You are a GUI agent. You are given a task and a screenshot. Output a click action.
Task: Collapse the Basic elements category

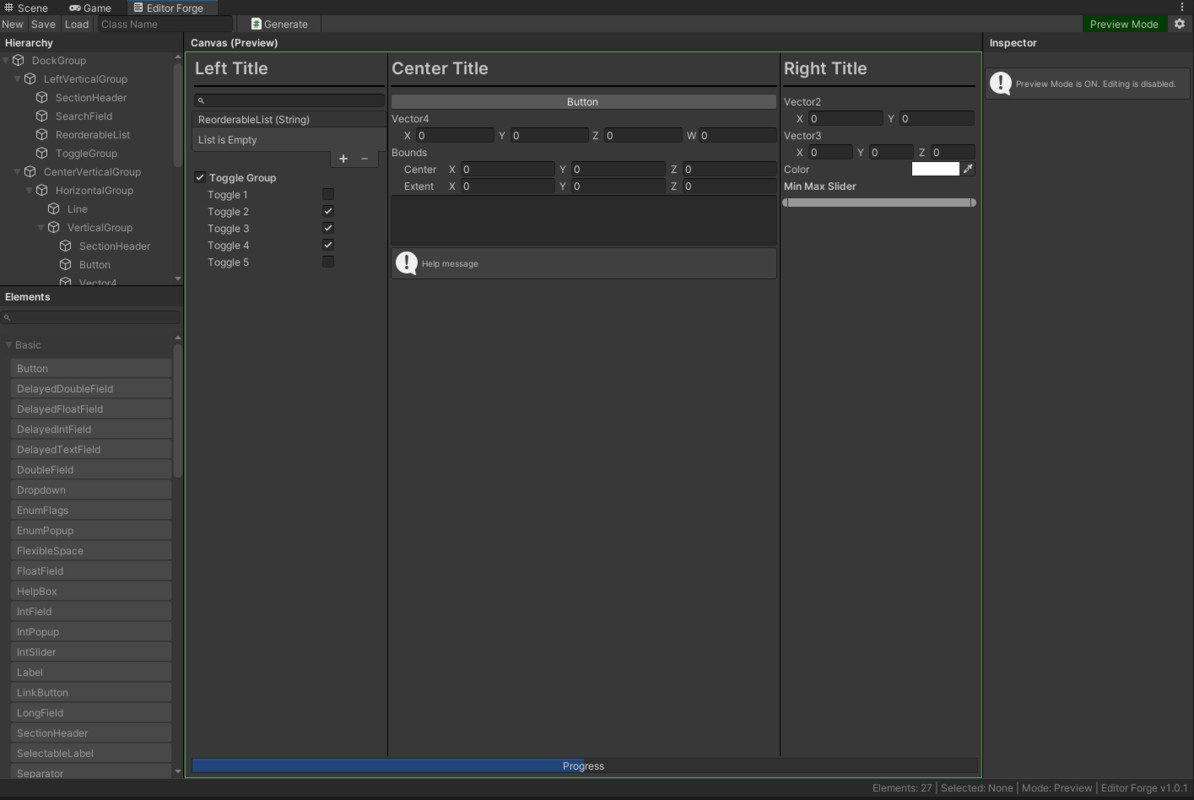coord(9,345)
